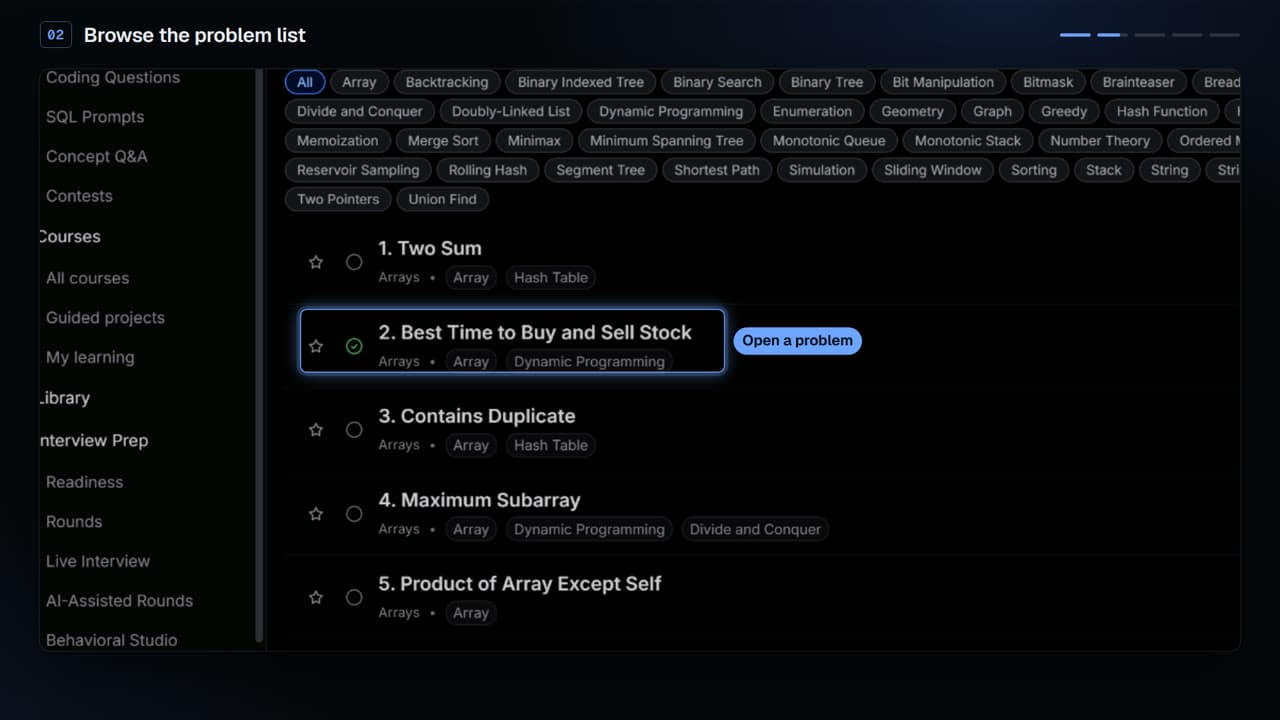Image resolution: width=1280 pixels, height=720 pixels.
Task: Star the Maximum Subarray problem
Action: (316, 514)
